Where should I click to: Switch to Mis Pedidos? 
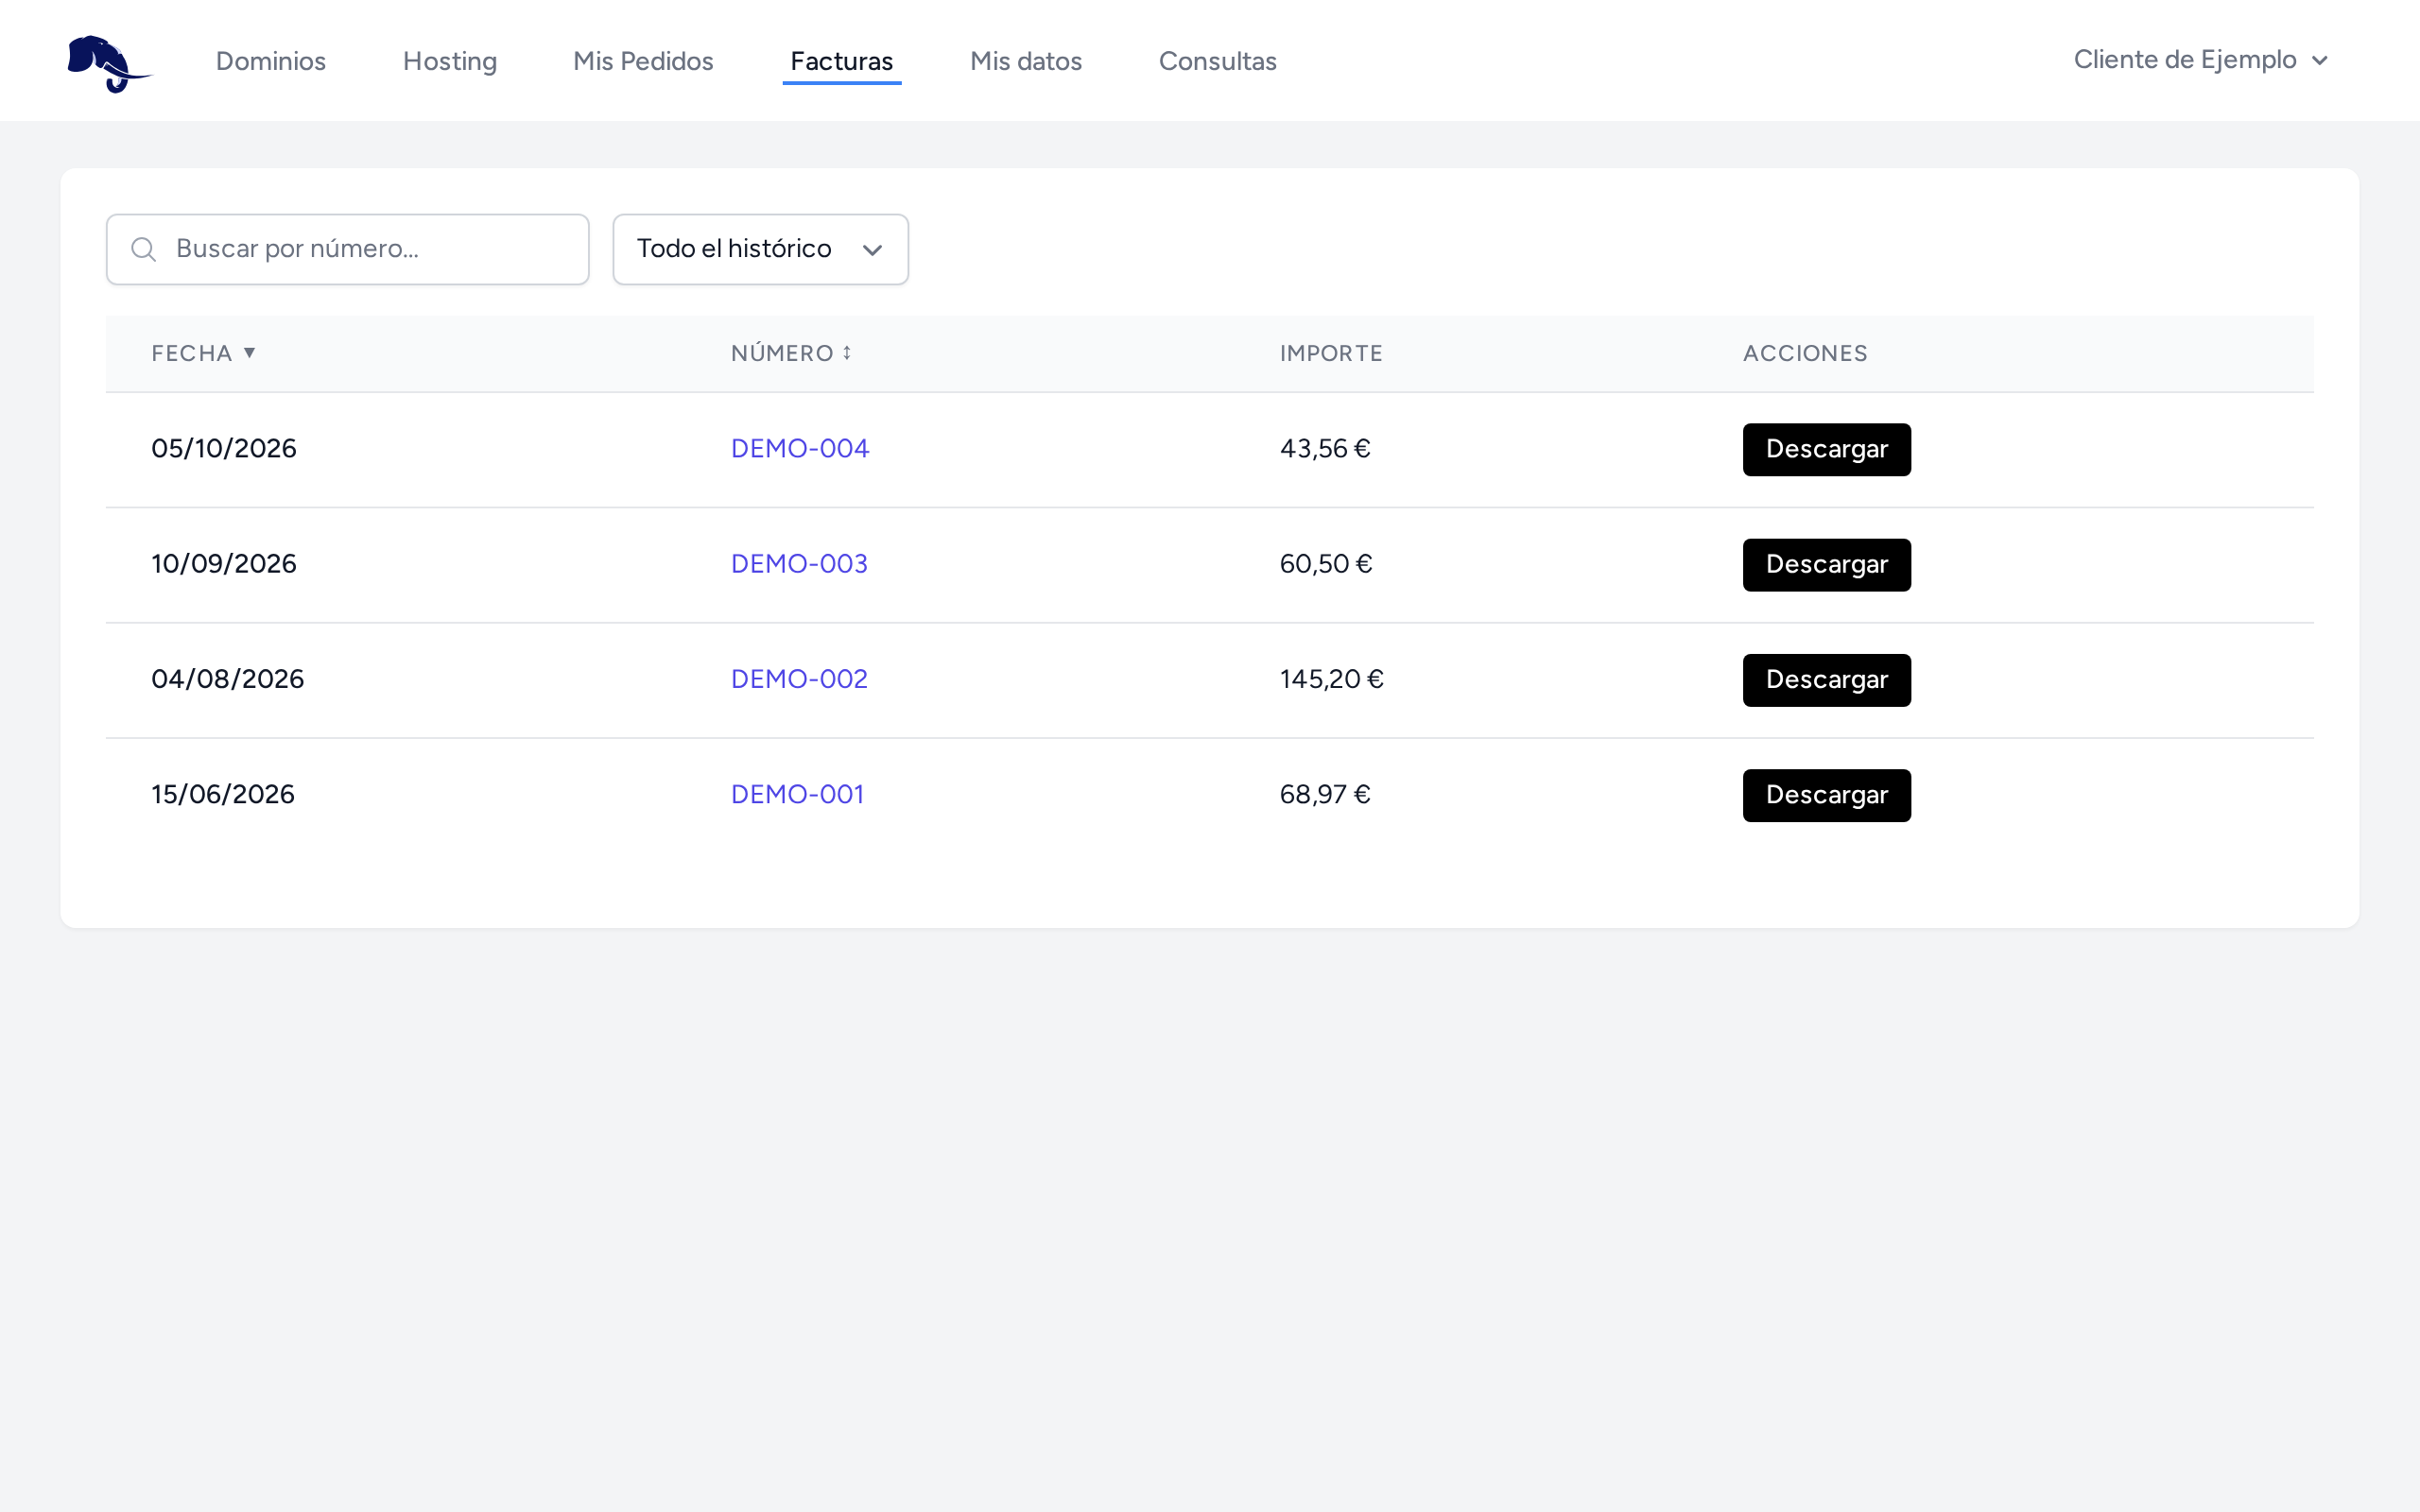coord(643,61)
